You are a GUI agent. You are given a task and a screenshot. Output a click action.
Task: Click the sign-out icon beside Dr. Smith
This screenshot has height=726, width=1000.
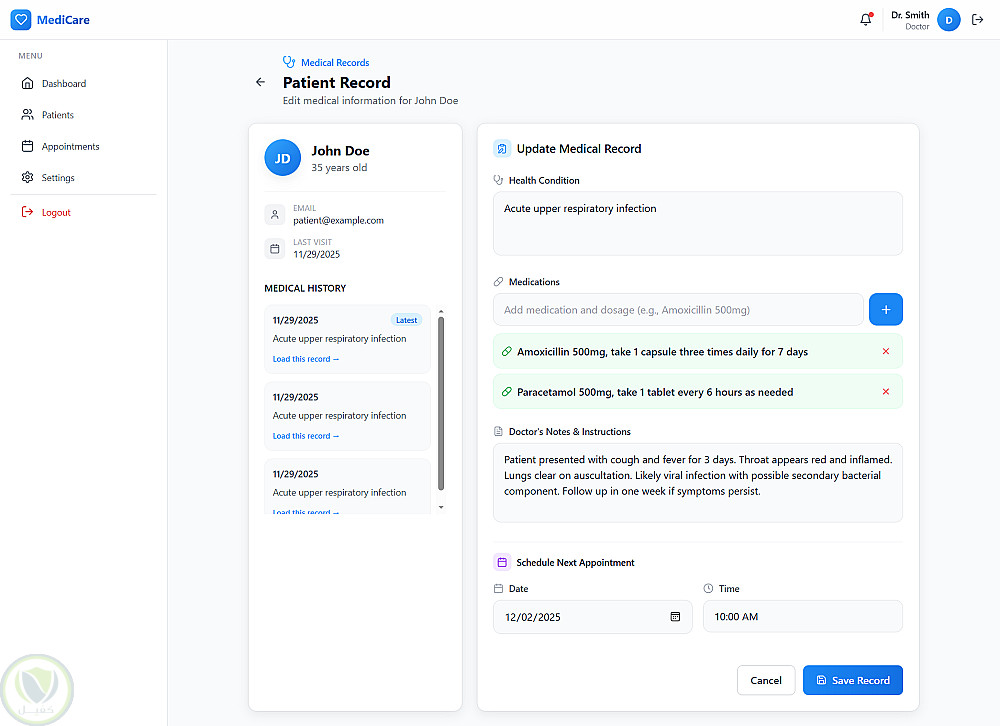pyautogui.click(x=978, y=20)
